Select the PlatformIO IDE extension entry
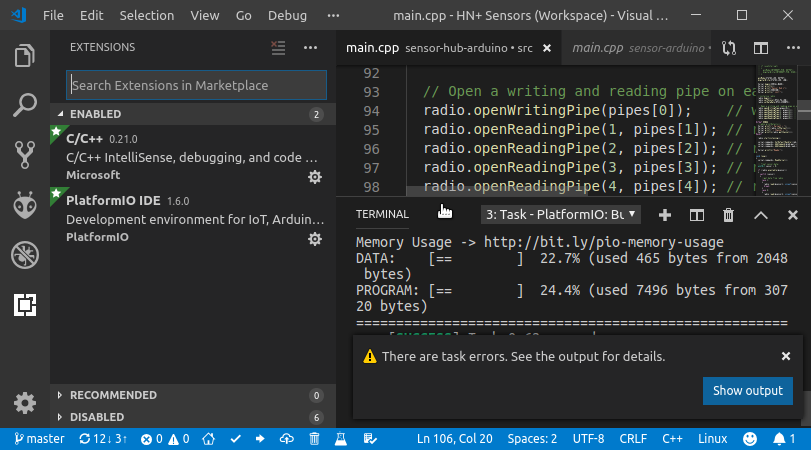Screen dimensions: 811x450 point(193,218)
